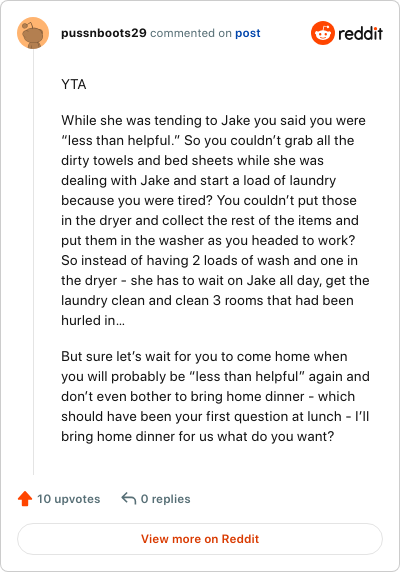This screenshot has height=572, width=400.
Task: Click the "View more on Reddit" button
Action: click(x=200, y=539)
